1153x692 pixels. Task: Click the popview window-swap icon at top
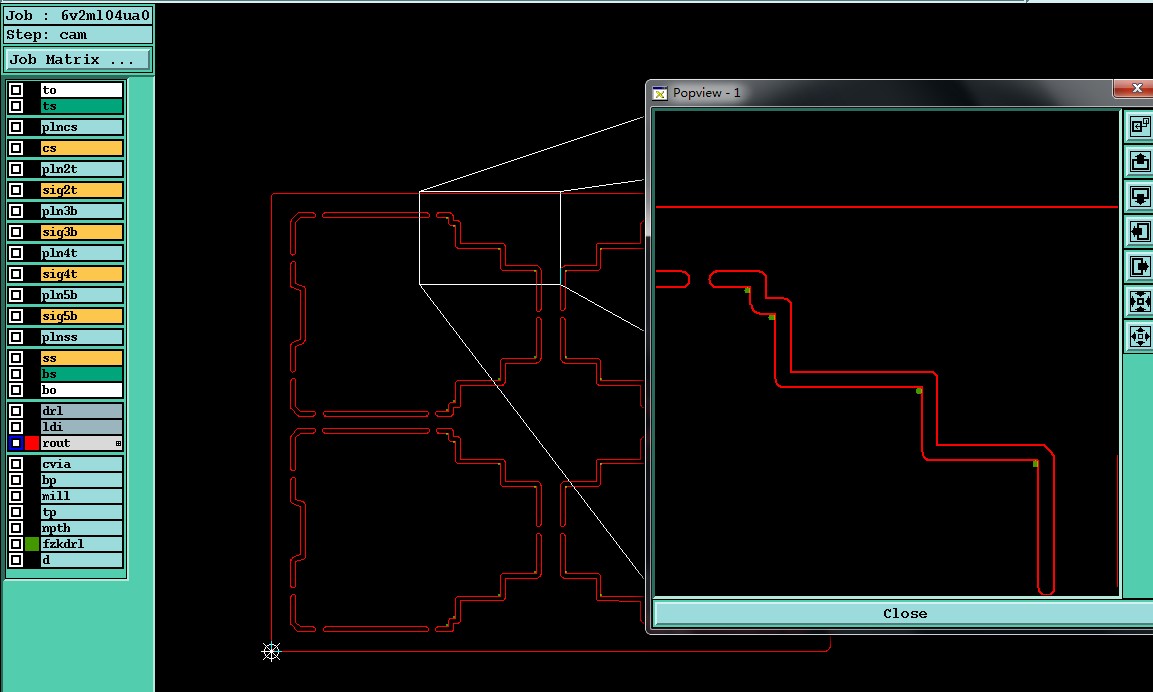(1140, 126)
